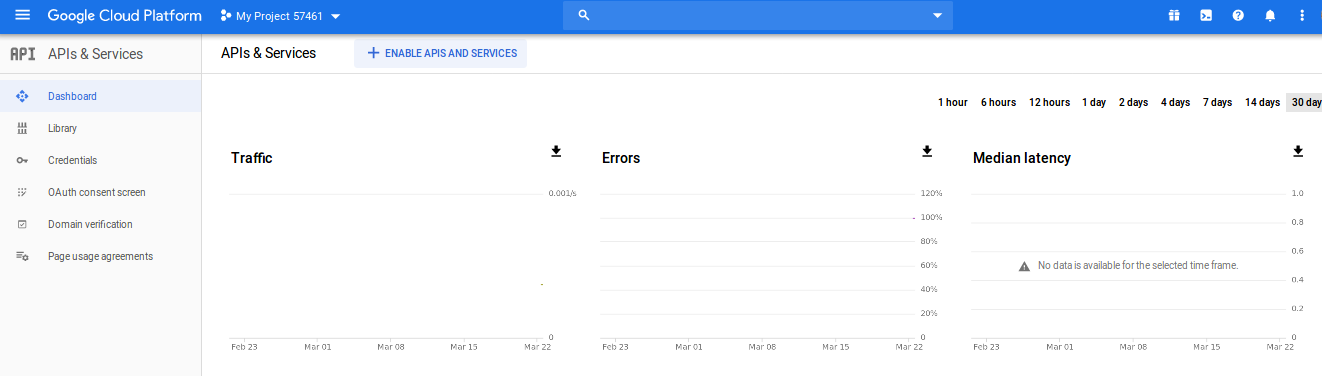Click the Dashboard sidebar icon
The height and width of the screenshot is (376, 1322).
pyautogui.click(x=23, y=96)
